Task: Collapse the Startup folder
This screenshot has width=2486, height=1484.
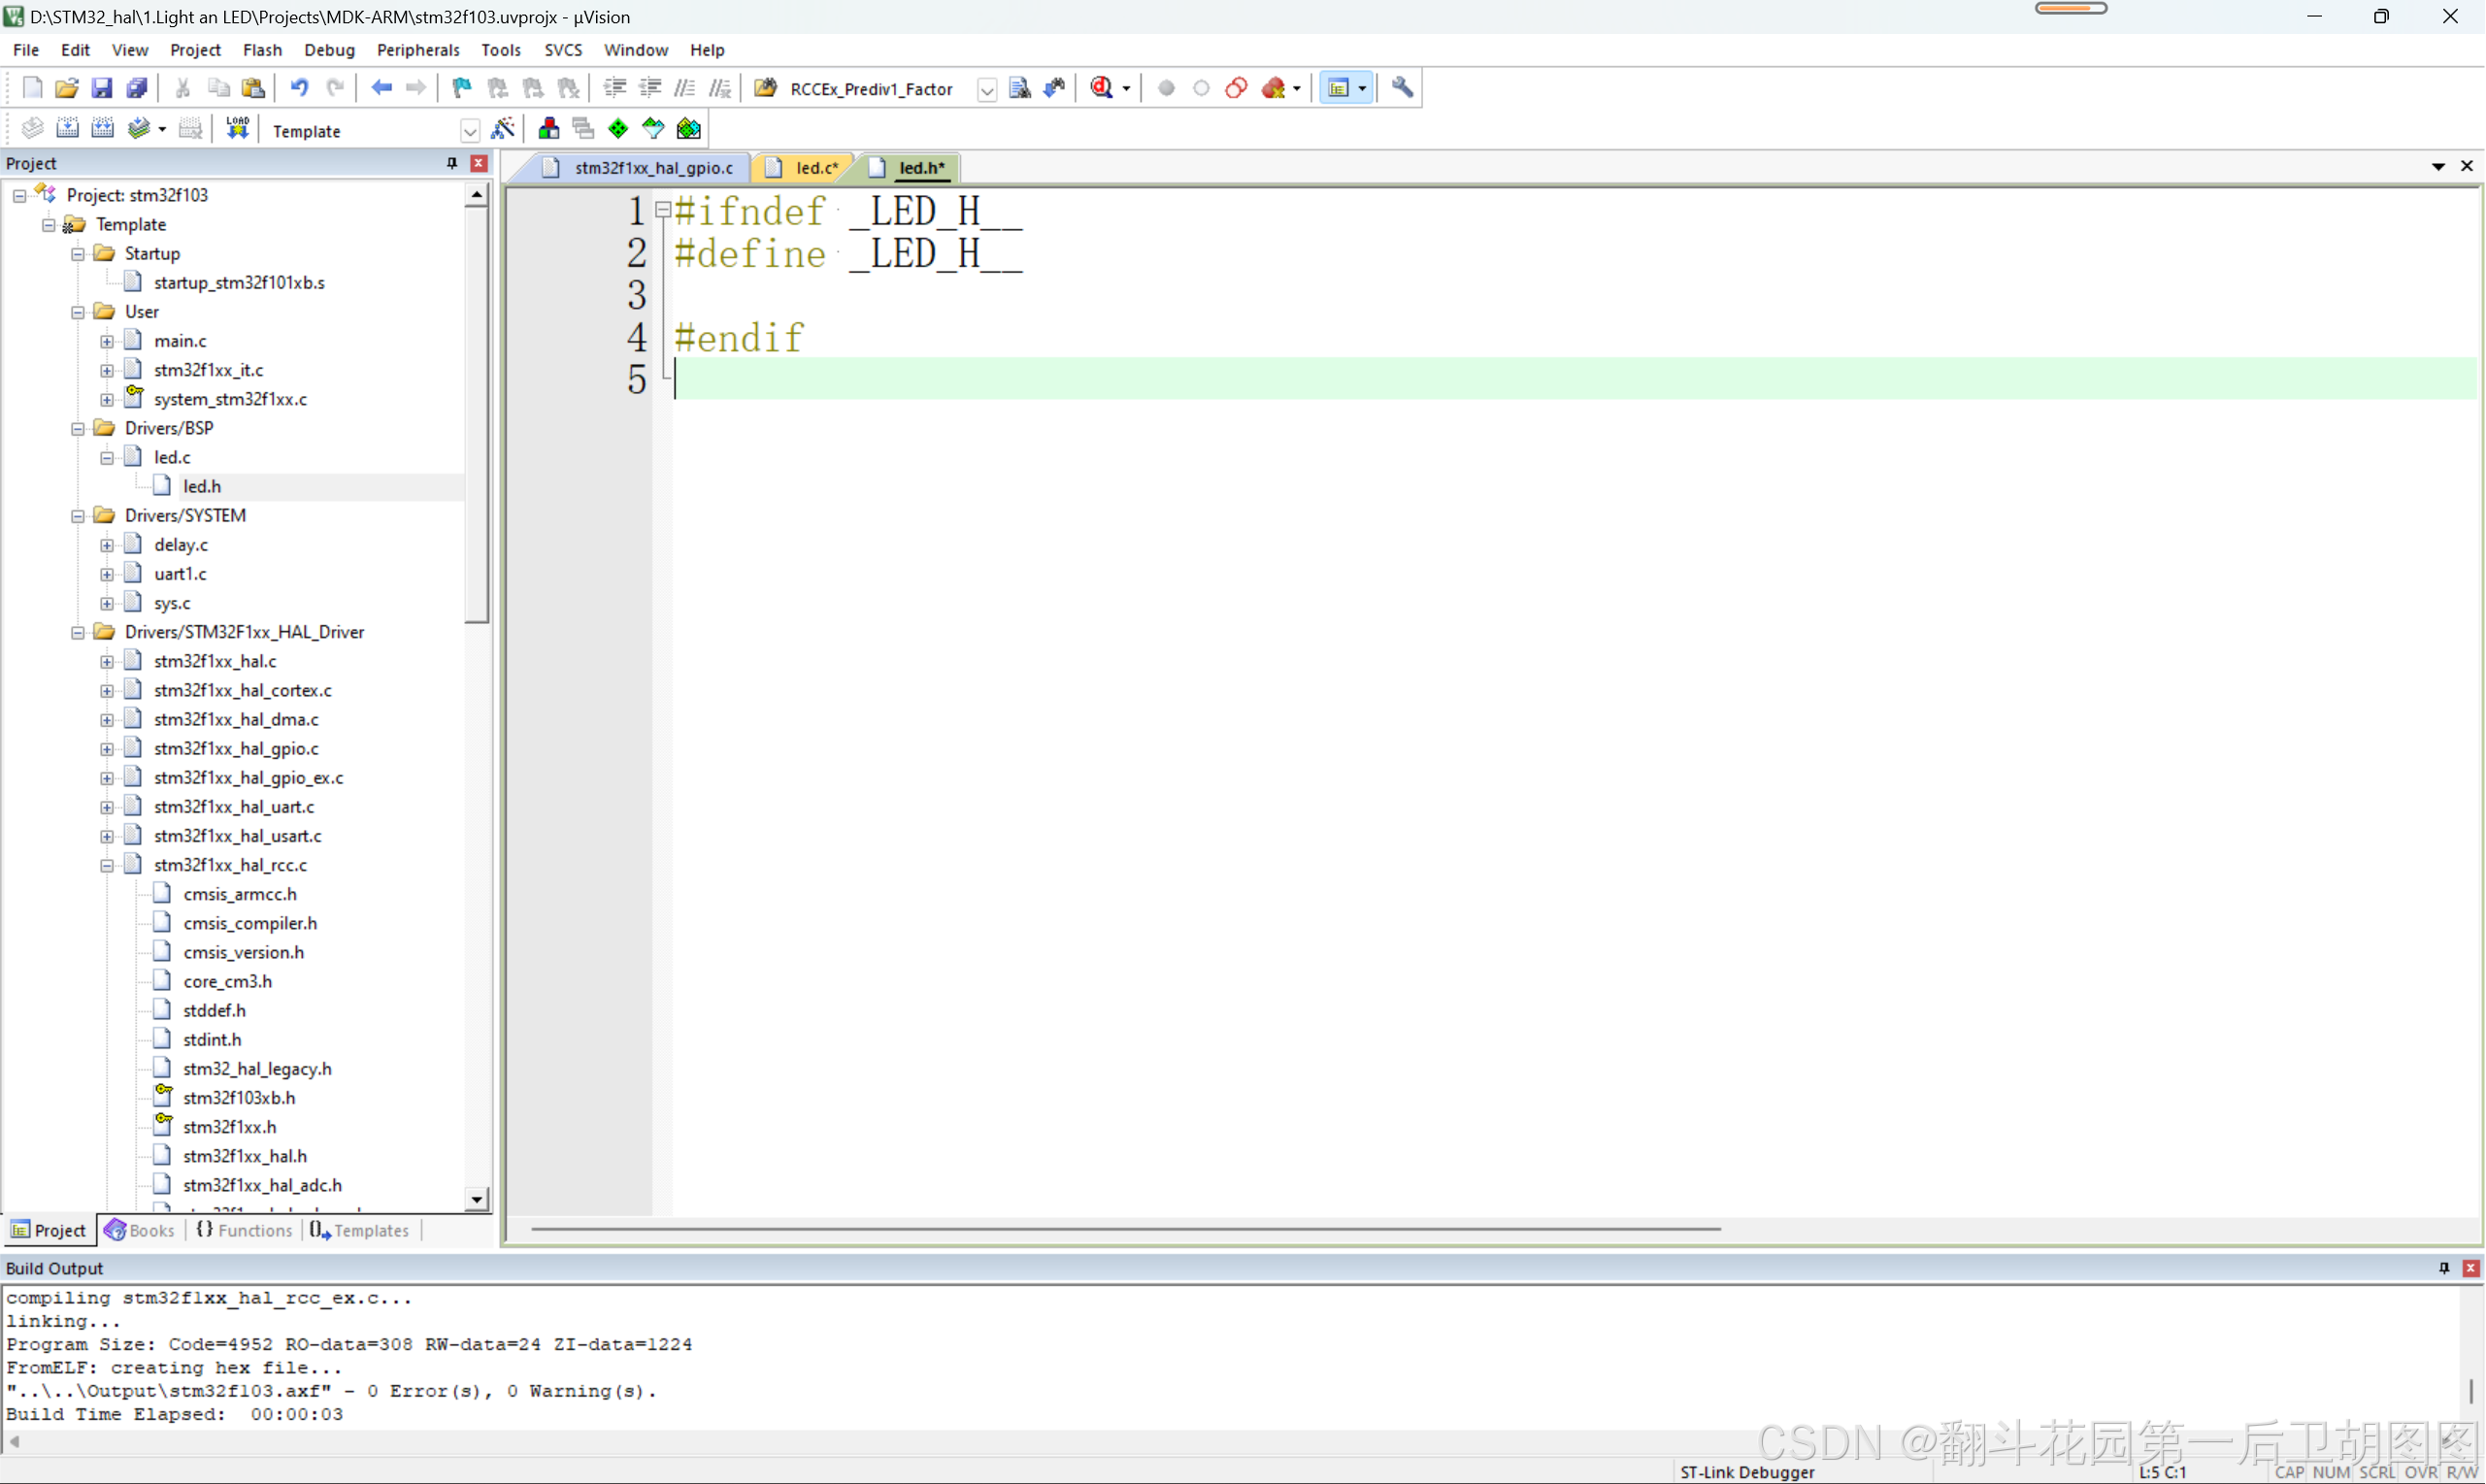Action: click(x=77, y=254)
